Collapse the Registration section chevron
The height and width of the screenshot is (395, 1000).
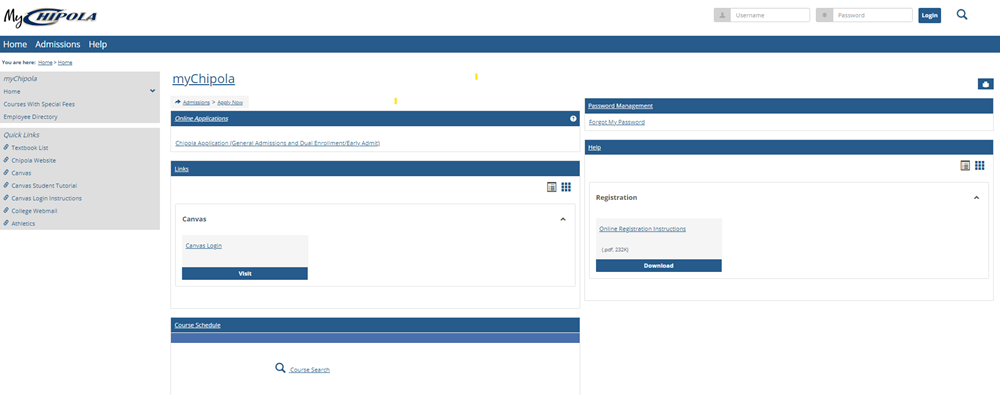[976, 198]
